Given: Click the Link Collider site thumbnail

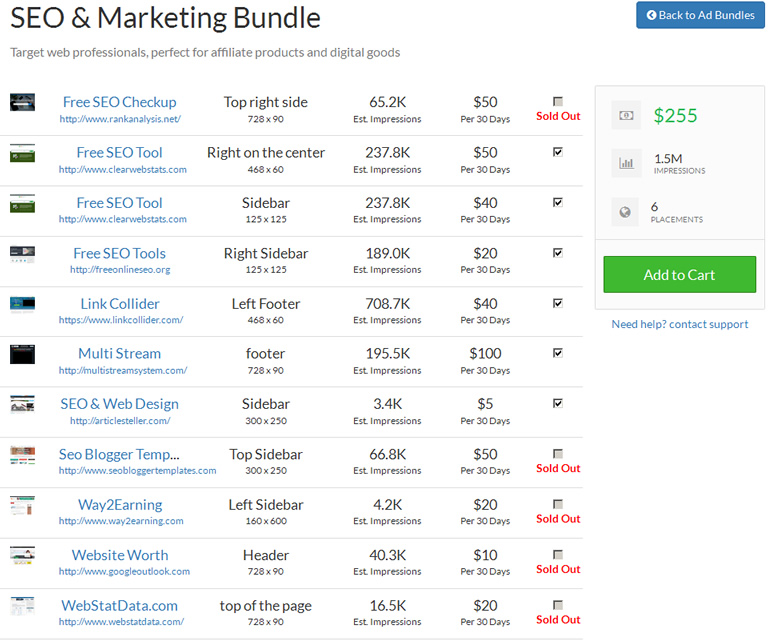Looking at the screenshot, I should [x=23, y=304].
